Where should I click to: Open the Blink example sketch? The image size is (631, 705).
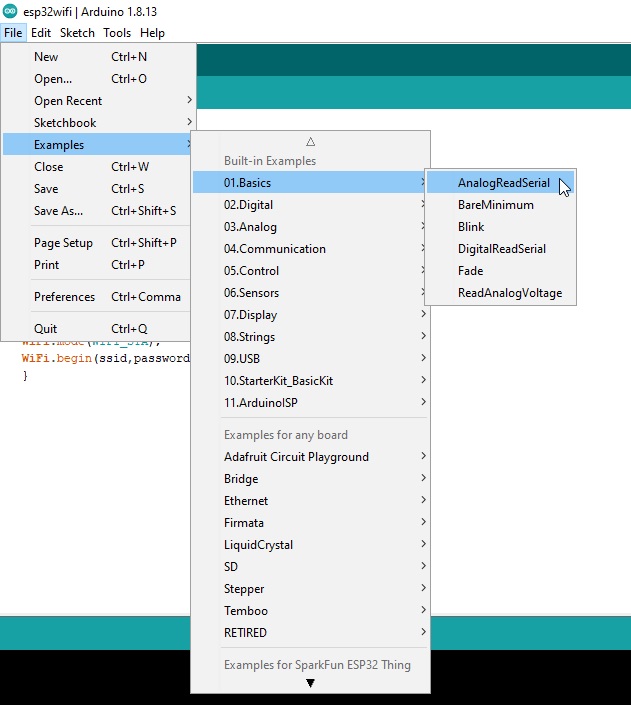[x=501, y=227]
